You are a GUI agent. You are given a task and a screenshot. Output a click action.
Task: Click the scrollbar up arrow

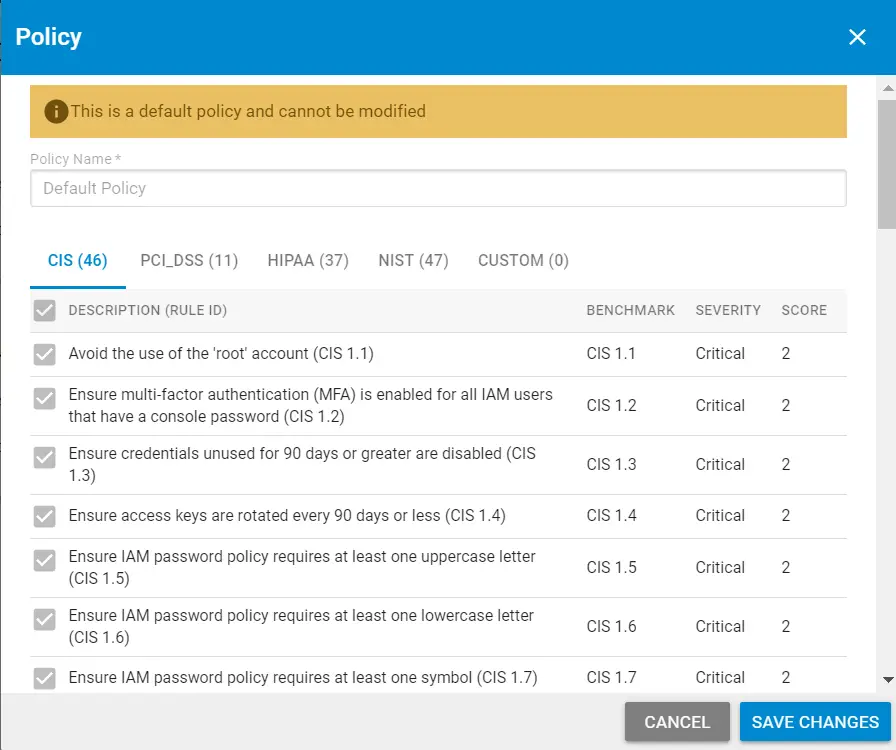[x=887, y=88]
